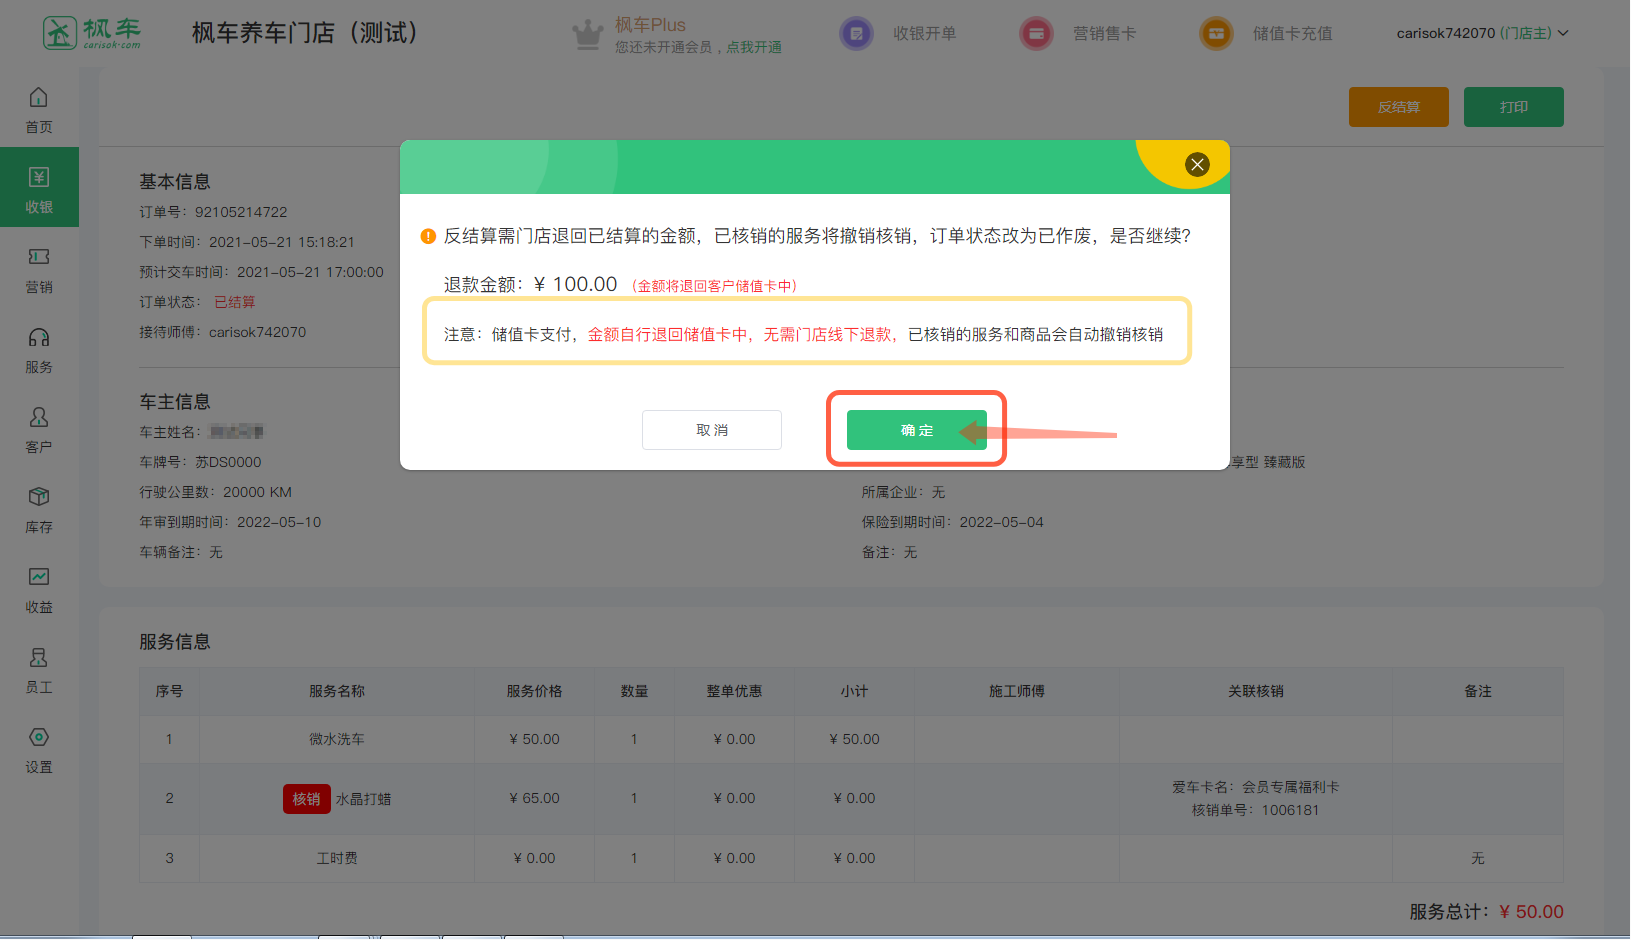This screenshot has width=1631, height=940.
Task: Open the 营销 marketing ticket icon
Action: [38, 258]
